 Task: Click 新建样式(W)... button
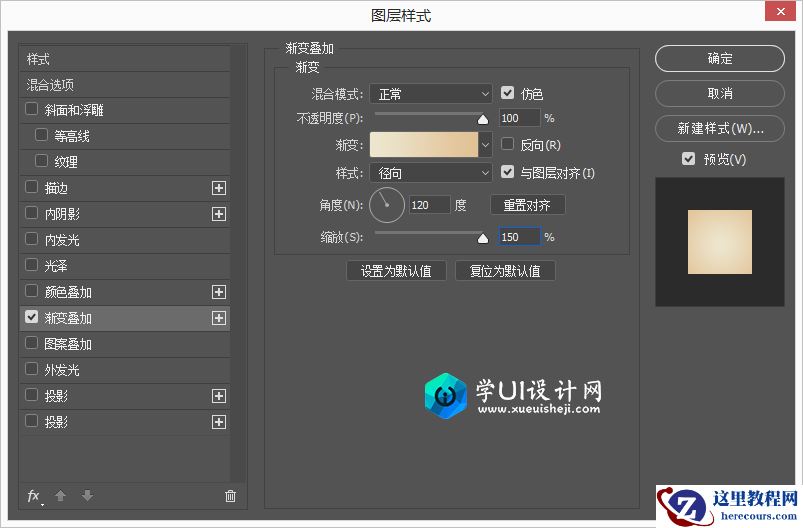pyautogui.click(x=720, y=128)
